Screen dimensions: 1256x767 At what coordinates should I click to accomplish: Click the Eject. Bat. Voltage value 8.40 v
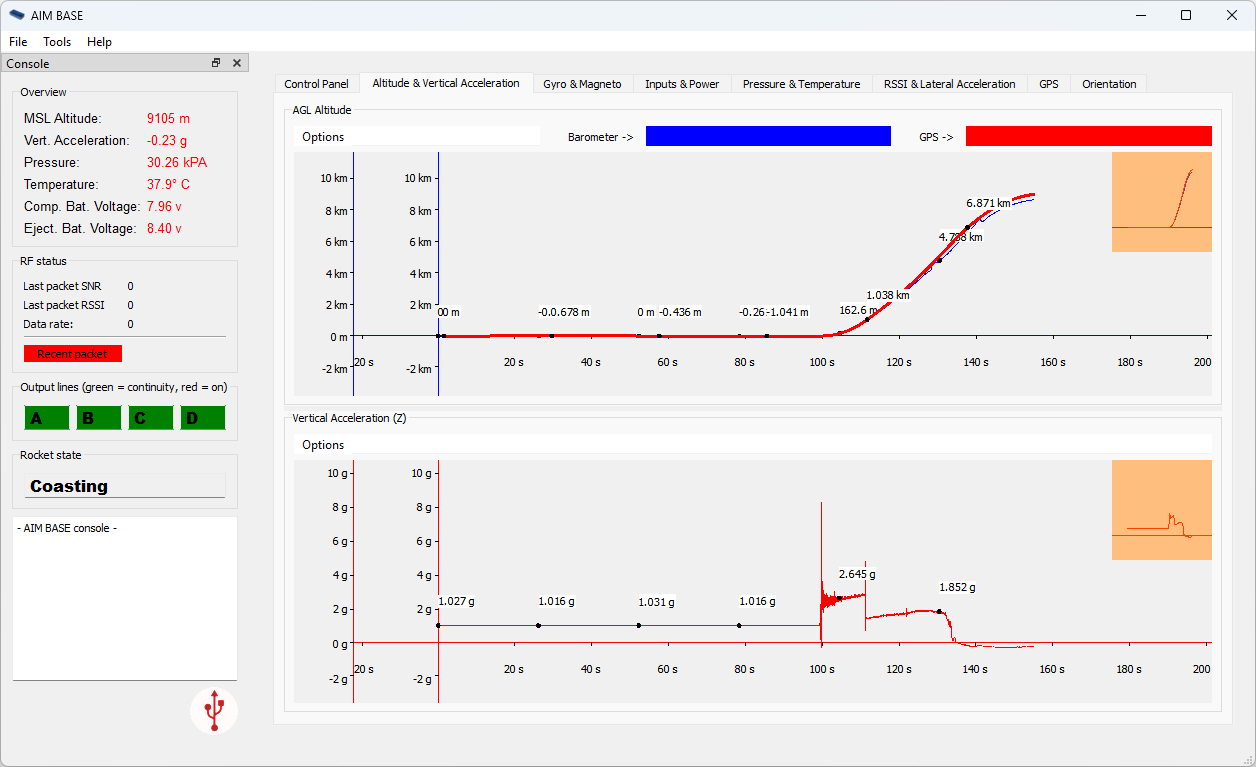tap(164, 228)
